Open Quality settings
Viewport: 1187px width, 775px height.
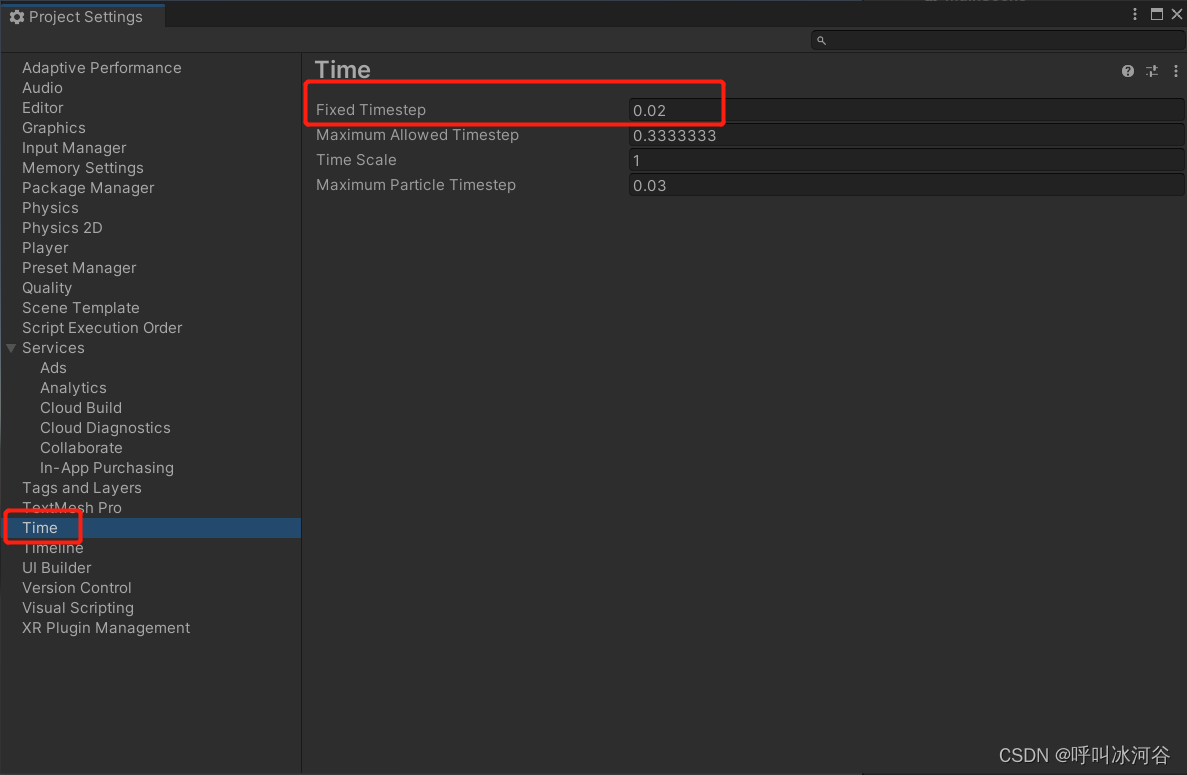(47, 288)
